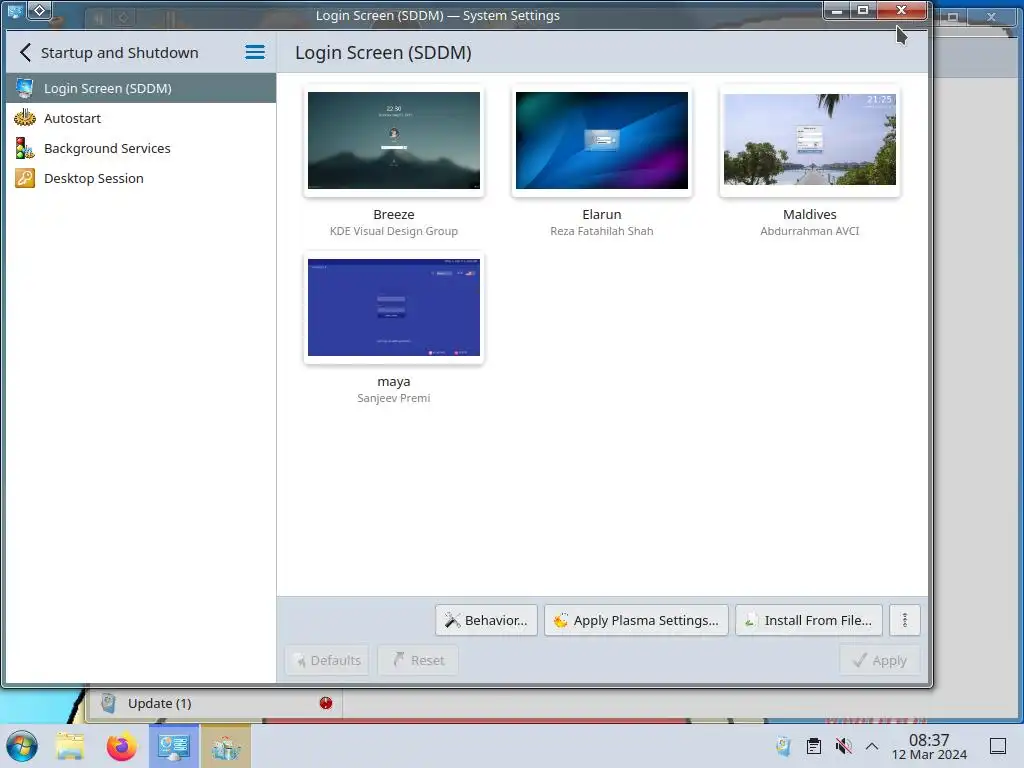The image size is (1024, 768).
Task: Click the 'Reza Fatahilah Shah' author text
Action: coord(601,231)
